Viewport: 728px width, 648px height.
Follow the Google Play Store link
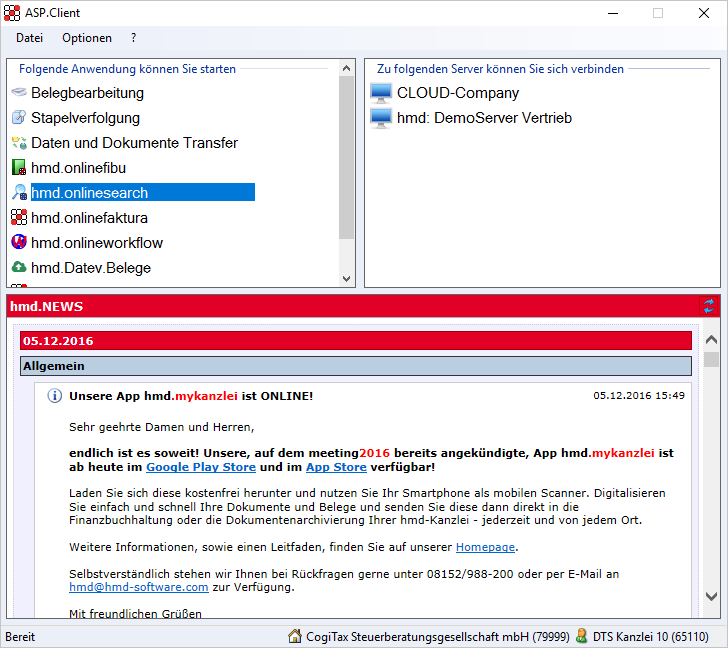coord(201,467)
